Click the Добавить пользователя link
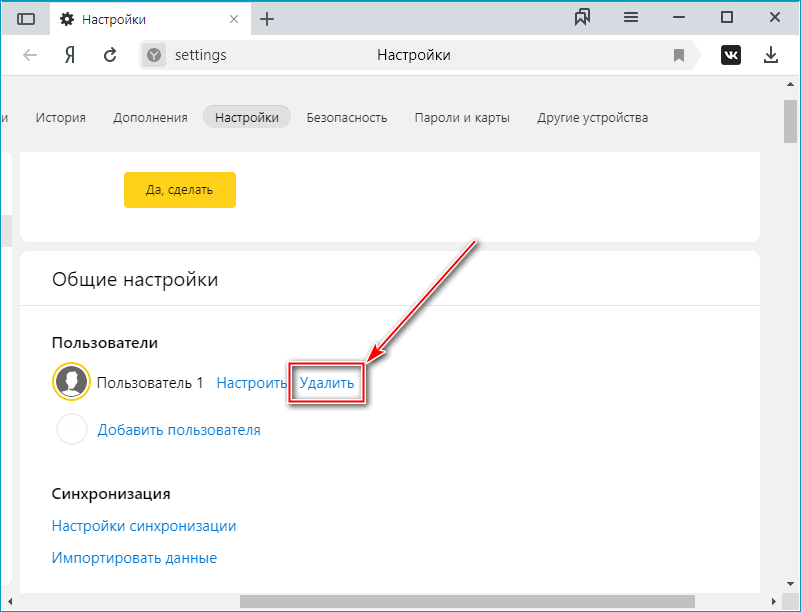This screenshot has width=801, height=612. [x=179, y=430]
